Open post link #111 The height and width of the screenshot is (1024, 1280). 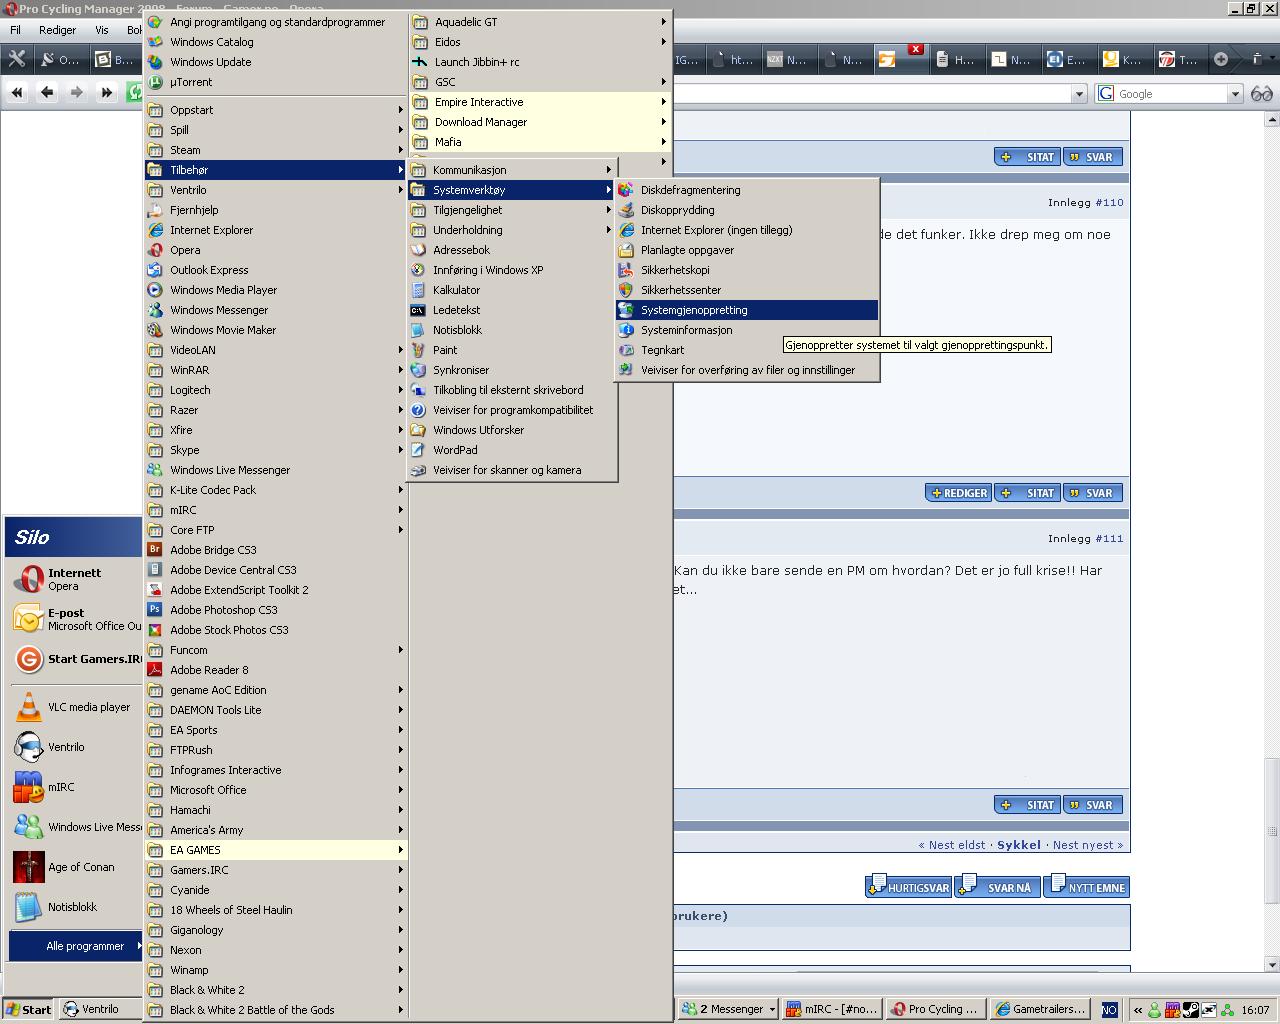pyautogui.click(x=1109, y=538)
